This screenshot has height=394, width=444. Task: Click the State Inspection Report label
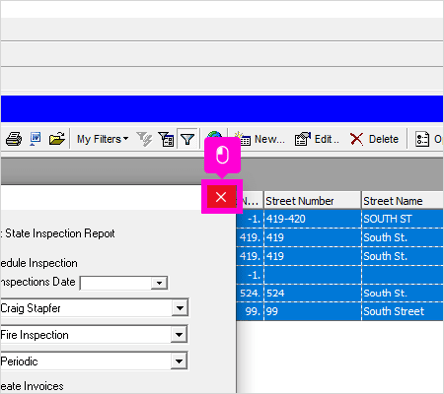(x=60, y=233)
